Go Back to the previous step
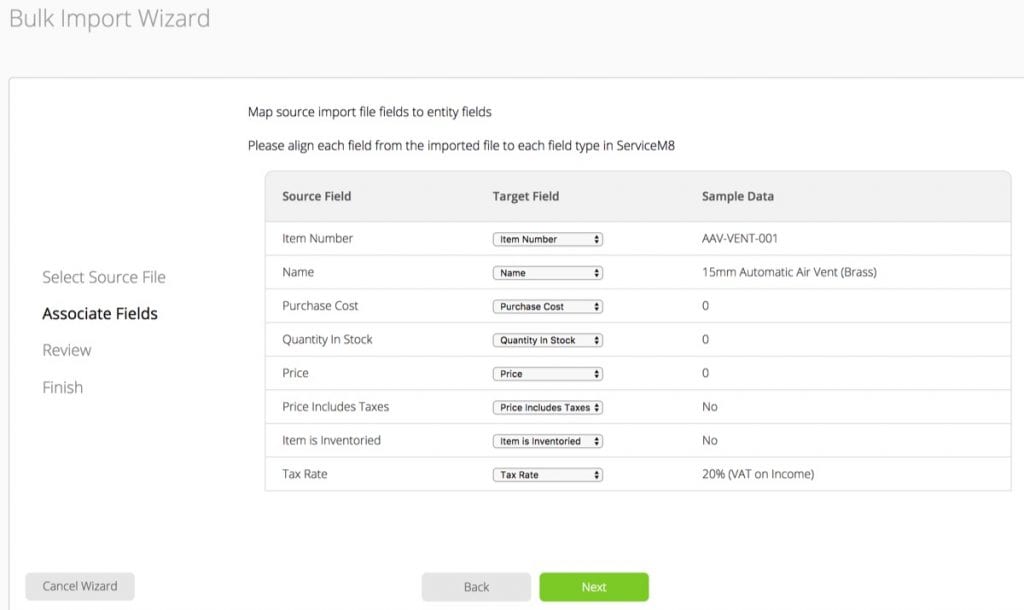This screenshot has width=1024, height=610. click(476, 587)
